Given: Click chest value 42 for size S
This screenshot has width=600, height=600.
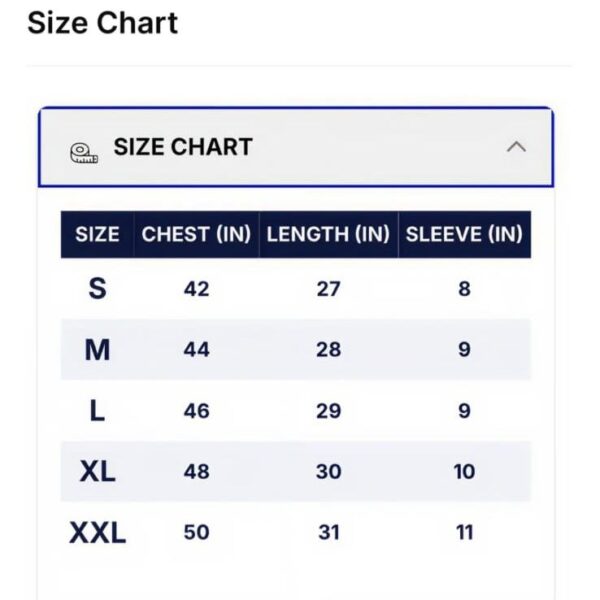Looking at the screenshot, I should pyautogui.click(x=196, y=289).
